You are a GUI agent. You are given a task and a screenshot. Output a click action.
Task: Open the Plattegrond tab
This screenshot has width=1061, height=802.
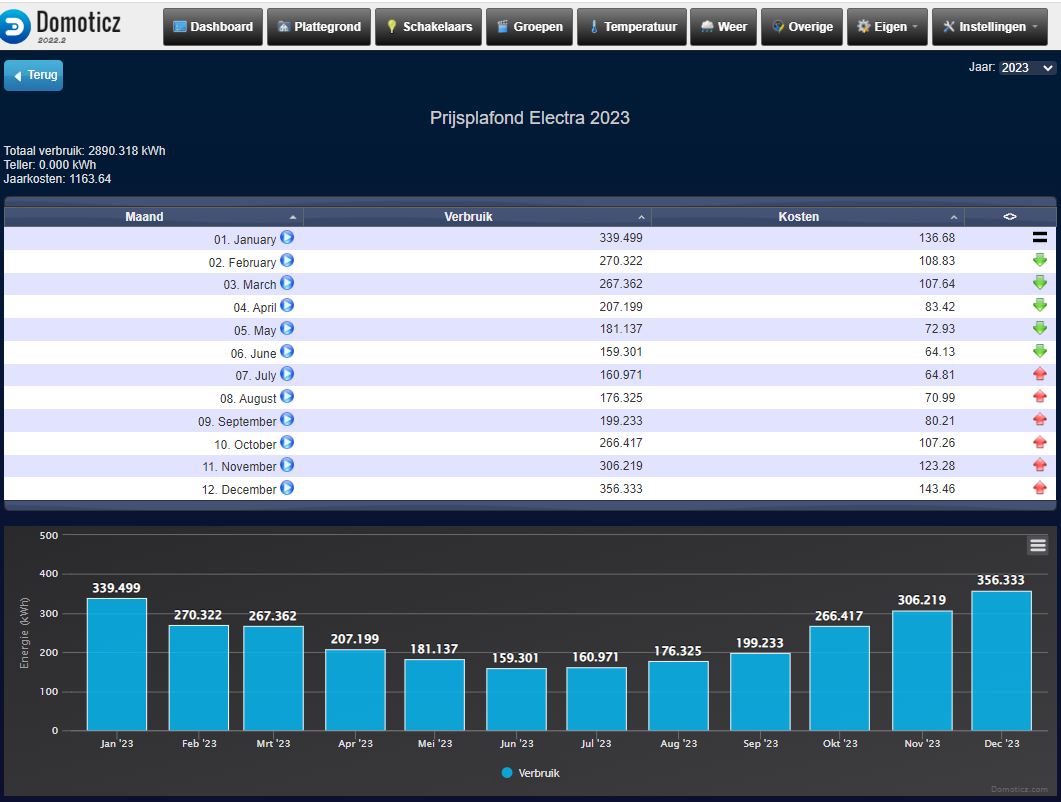[x=319, y=26]
